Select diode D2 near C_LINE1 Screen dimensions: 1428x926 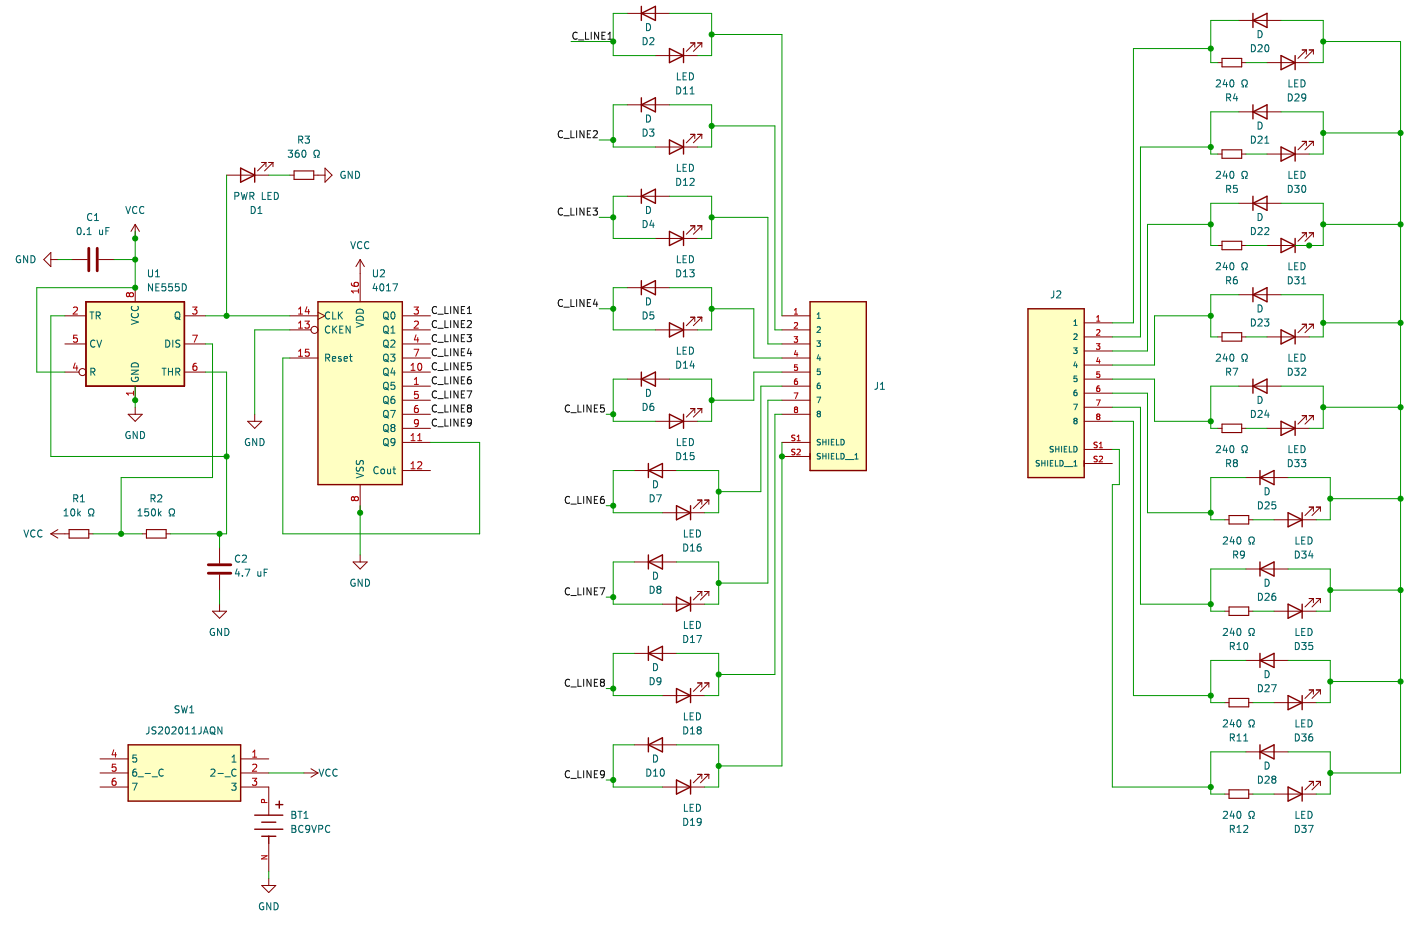(648, 14)
